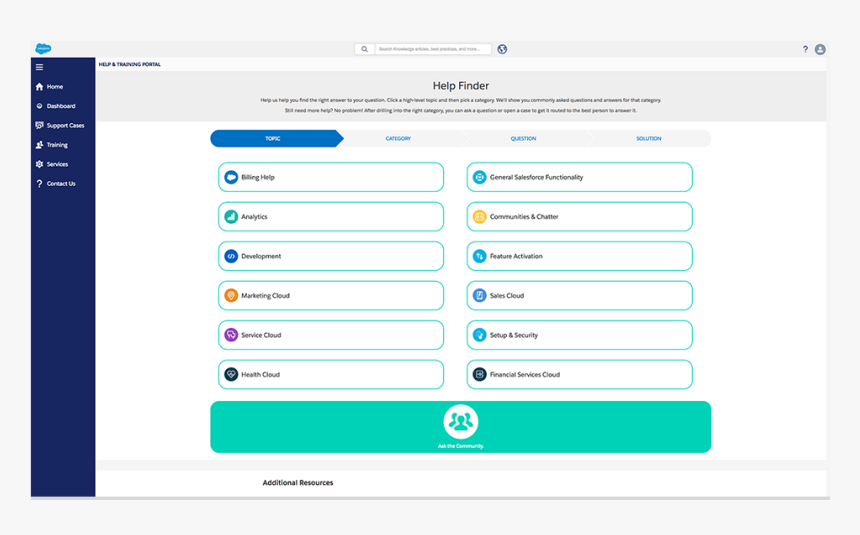This screenshot has width=860, height=535.
Task: Click the Sales Cloud phone icon
Action: 480,296
